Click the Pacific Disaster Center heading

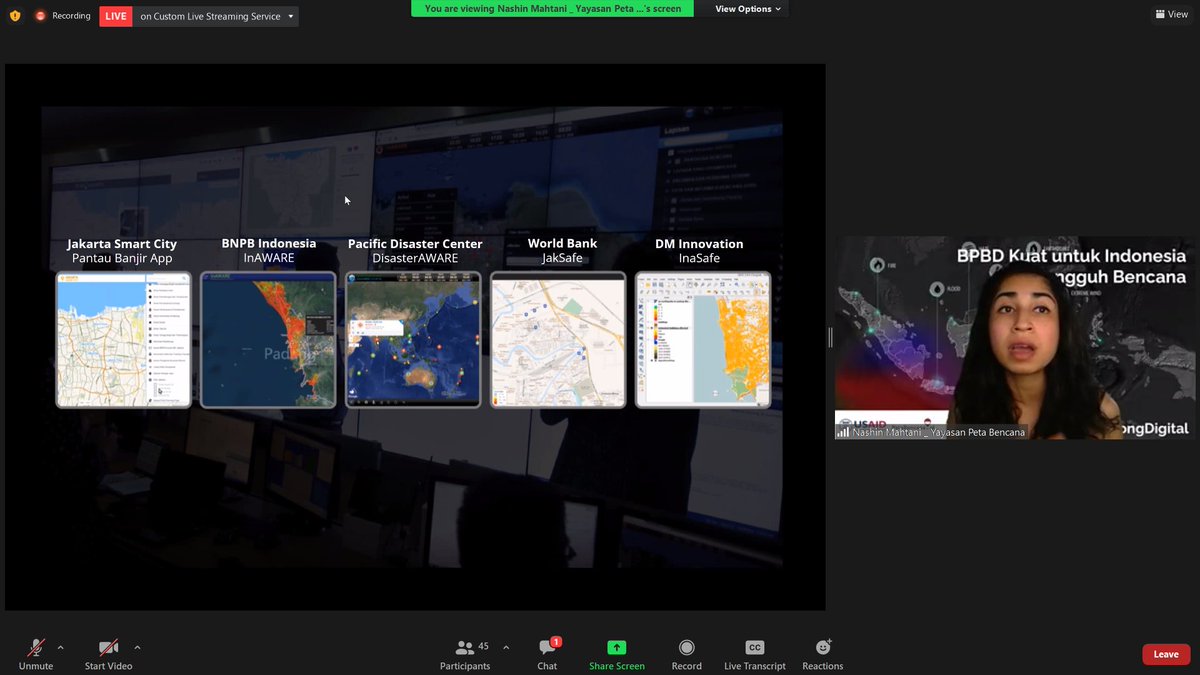[x=415, y=244]
